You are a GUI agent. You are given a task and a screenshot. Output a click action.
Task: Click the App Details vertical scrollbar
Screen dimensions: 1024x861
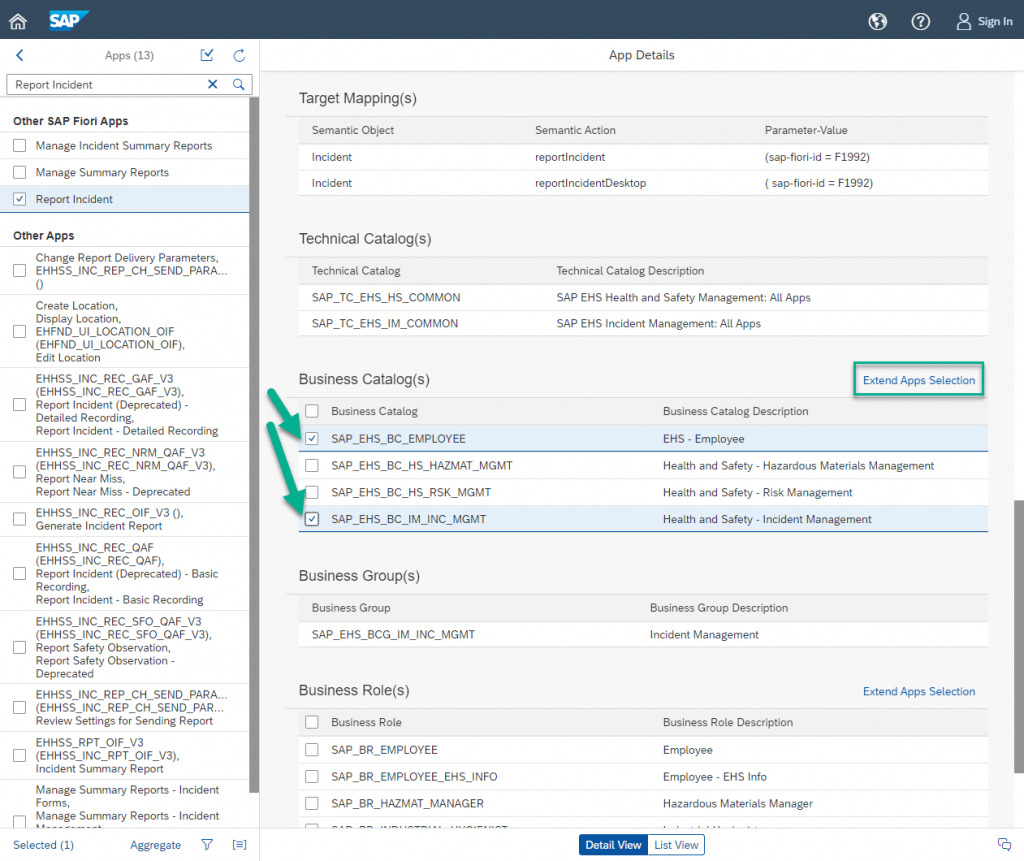point(1019,637)
